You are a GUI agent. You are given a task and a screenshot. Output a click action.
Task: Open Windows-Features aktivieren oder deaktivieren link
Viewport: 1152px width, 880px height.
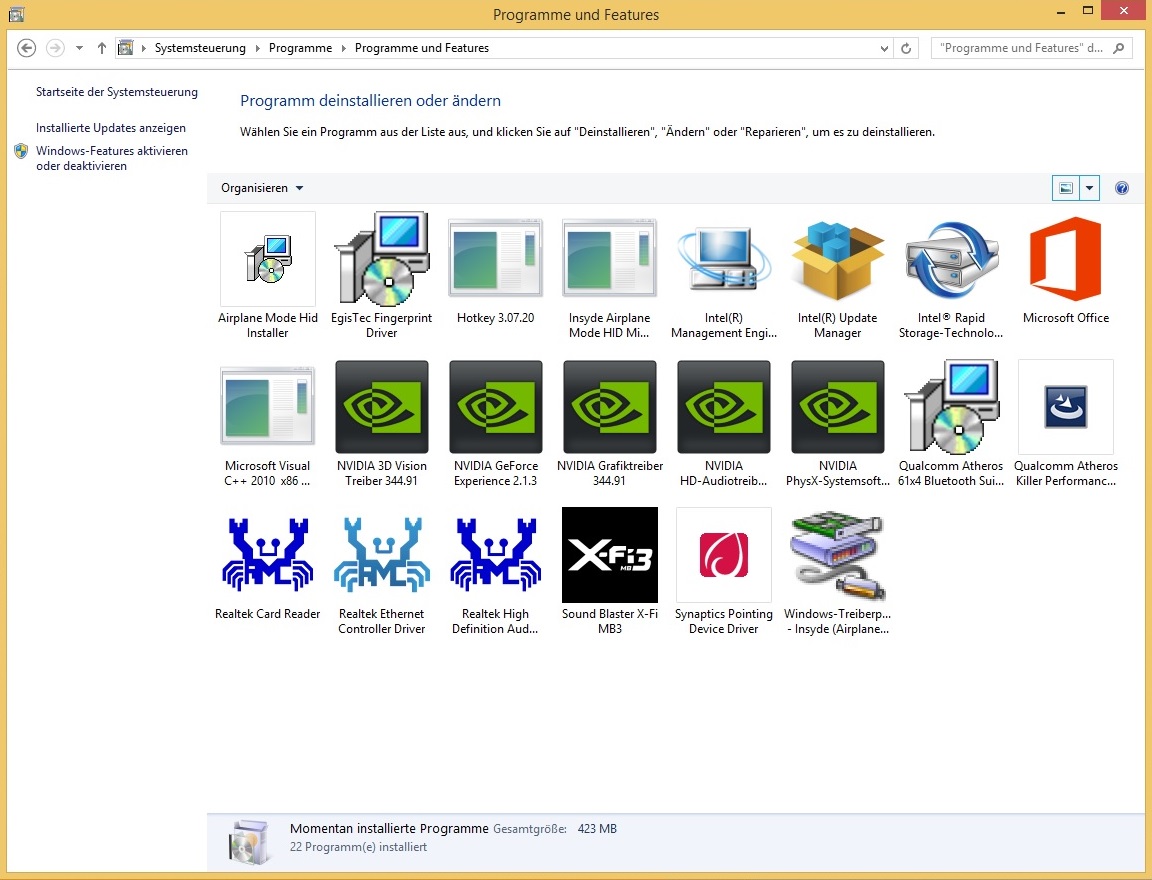[x=112, y=158]
